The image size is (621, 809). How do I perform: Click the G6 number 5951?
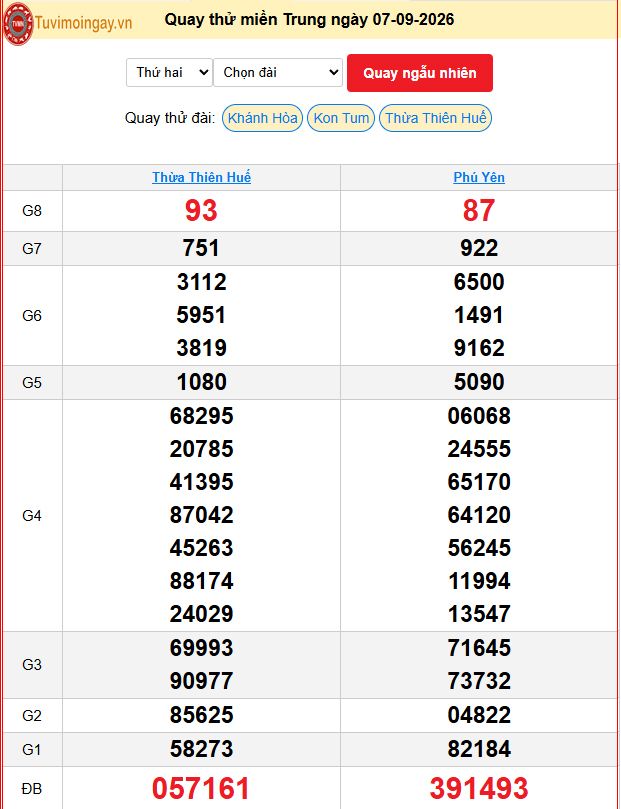coord(201,315)
